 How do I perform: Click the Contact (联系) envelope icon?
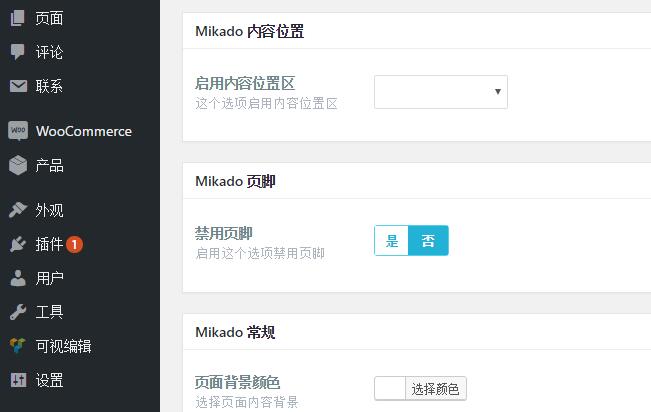tap(18, 86)
